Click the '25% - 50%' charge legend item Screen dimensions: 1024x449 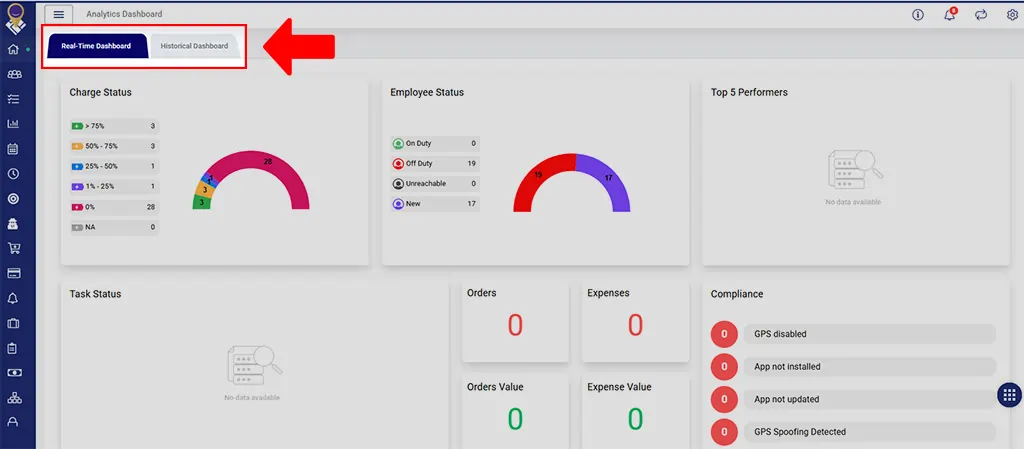(114, 166)
